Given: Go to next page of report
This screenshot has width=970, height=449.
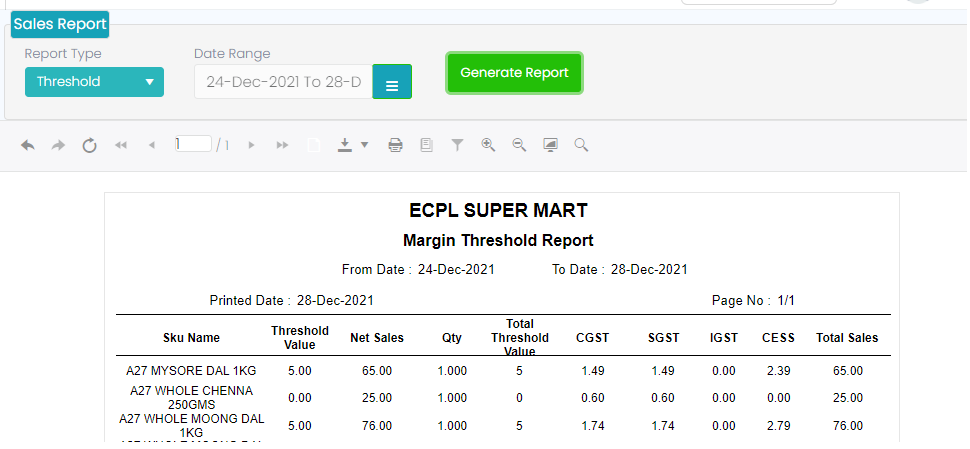Looking at the screenshot, I should [252, 146].
